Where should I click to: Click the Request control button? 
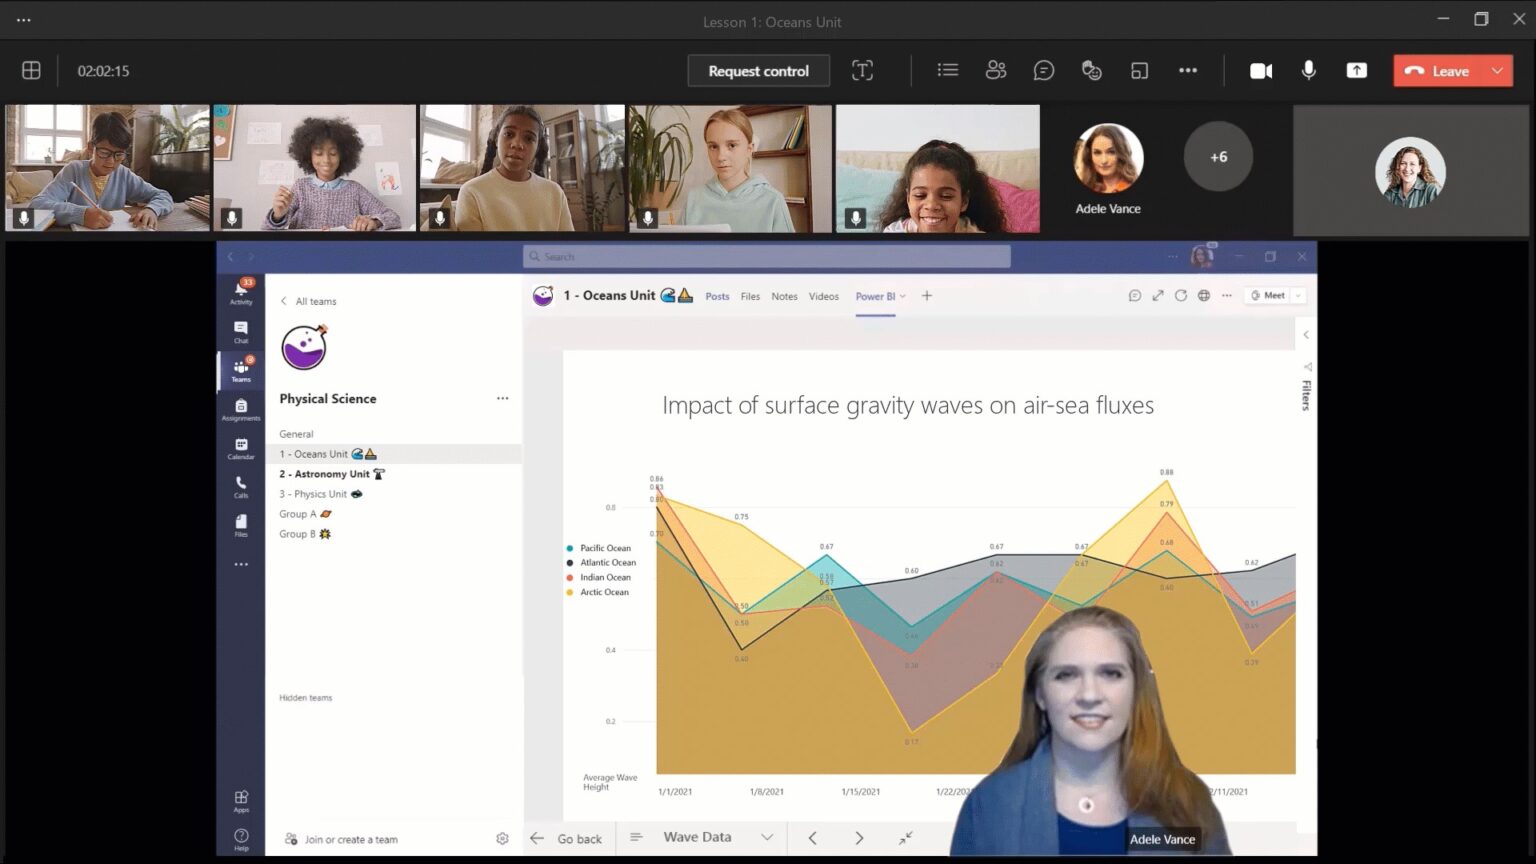[x=758, y=70]
